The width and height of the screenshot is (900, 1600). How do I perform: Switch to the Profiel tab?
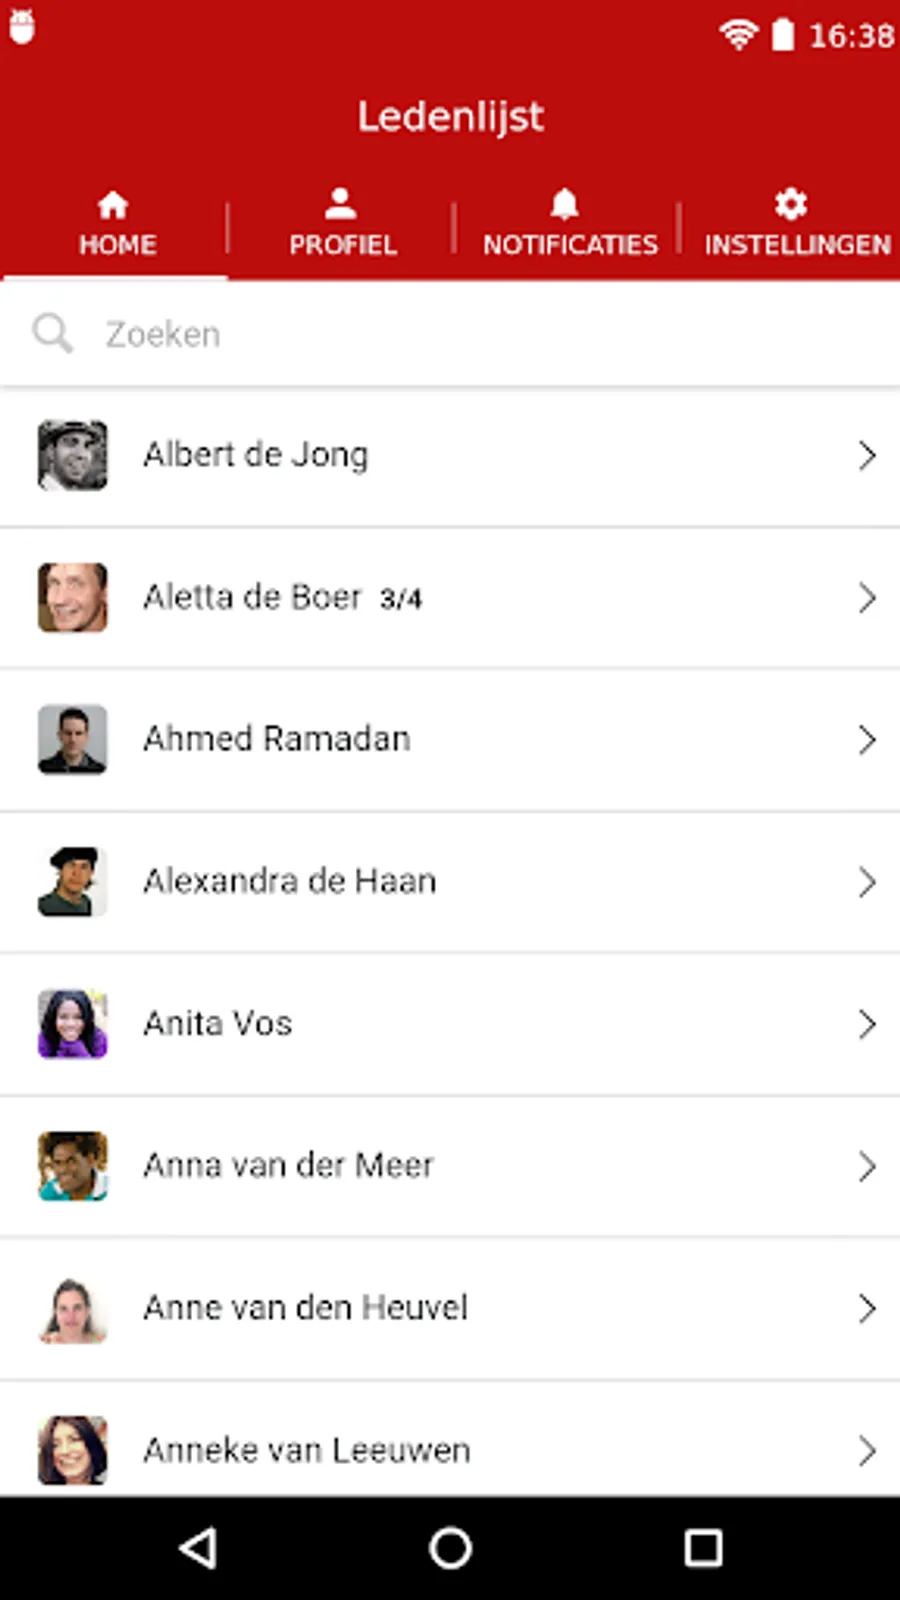tap(342, 225)
